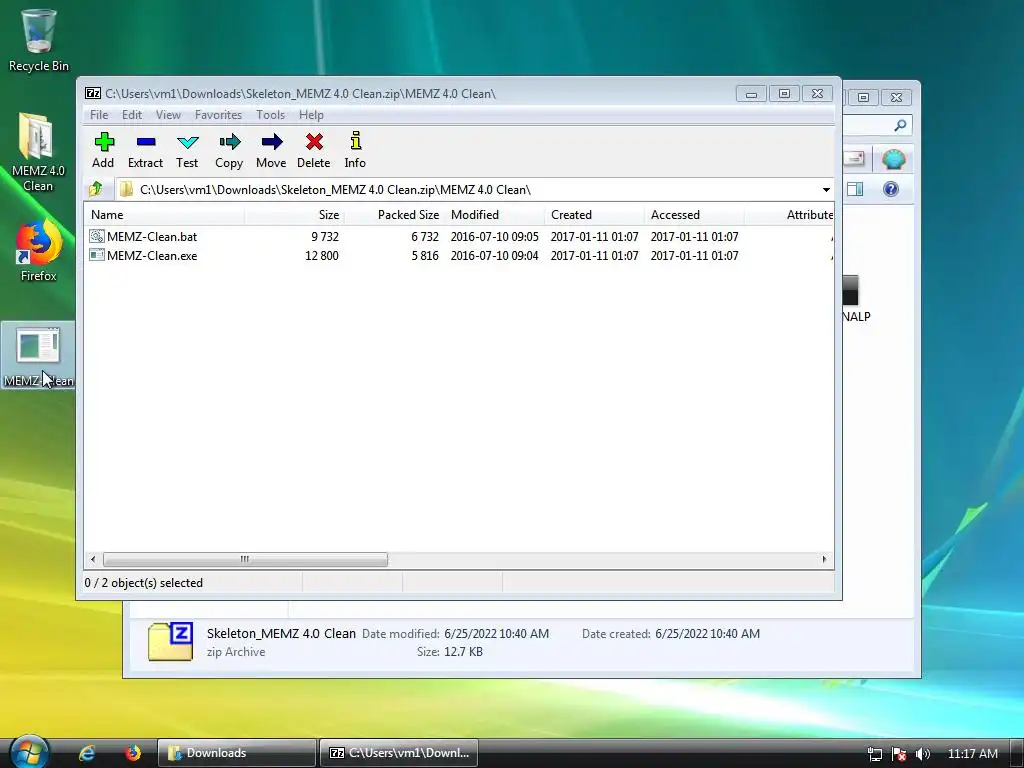Launch Firefox from taskbar quick launch

click(x=133, y=753)
